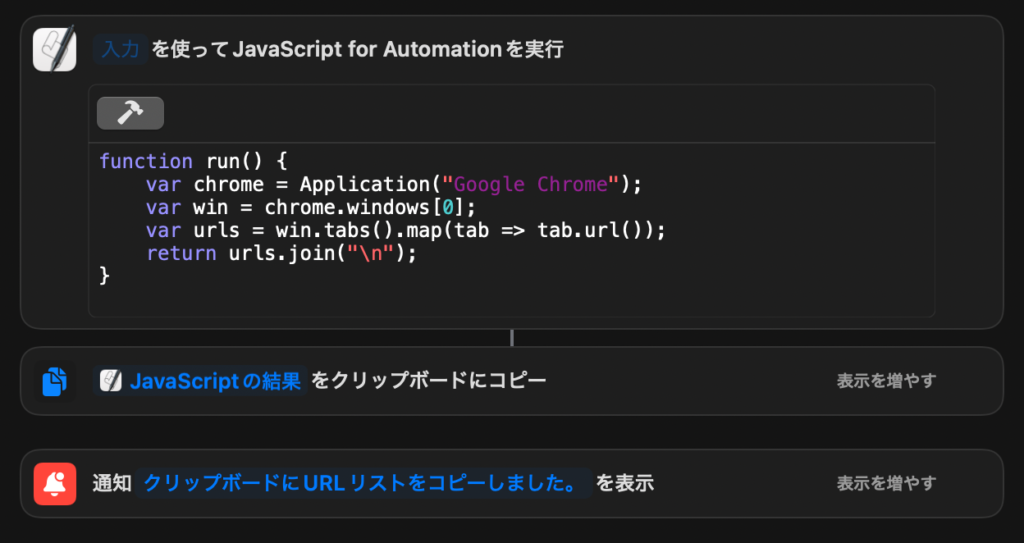Click the connector line between the two actions
This screenshot has width=1024, height=543.
point(512,338)
